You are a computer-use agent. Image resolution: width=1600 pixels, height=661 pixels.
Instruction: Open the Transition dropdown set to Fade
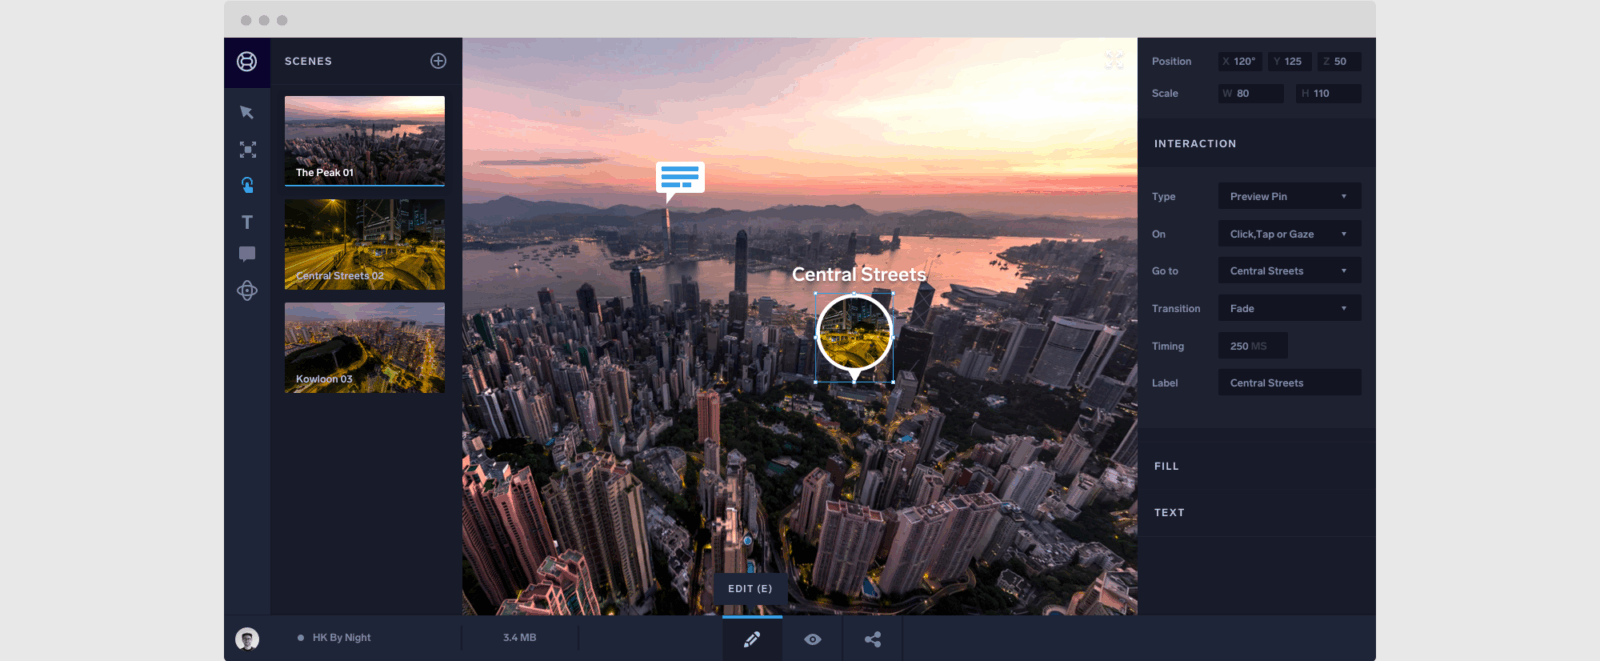click(x=1289, y=309)
